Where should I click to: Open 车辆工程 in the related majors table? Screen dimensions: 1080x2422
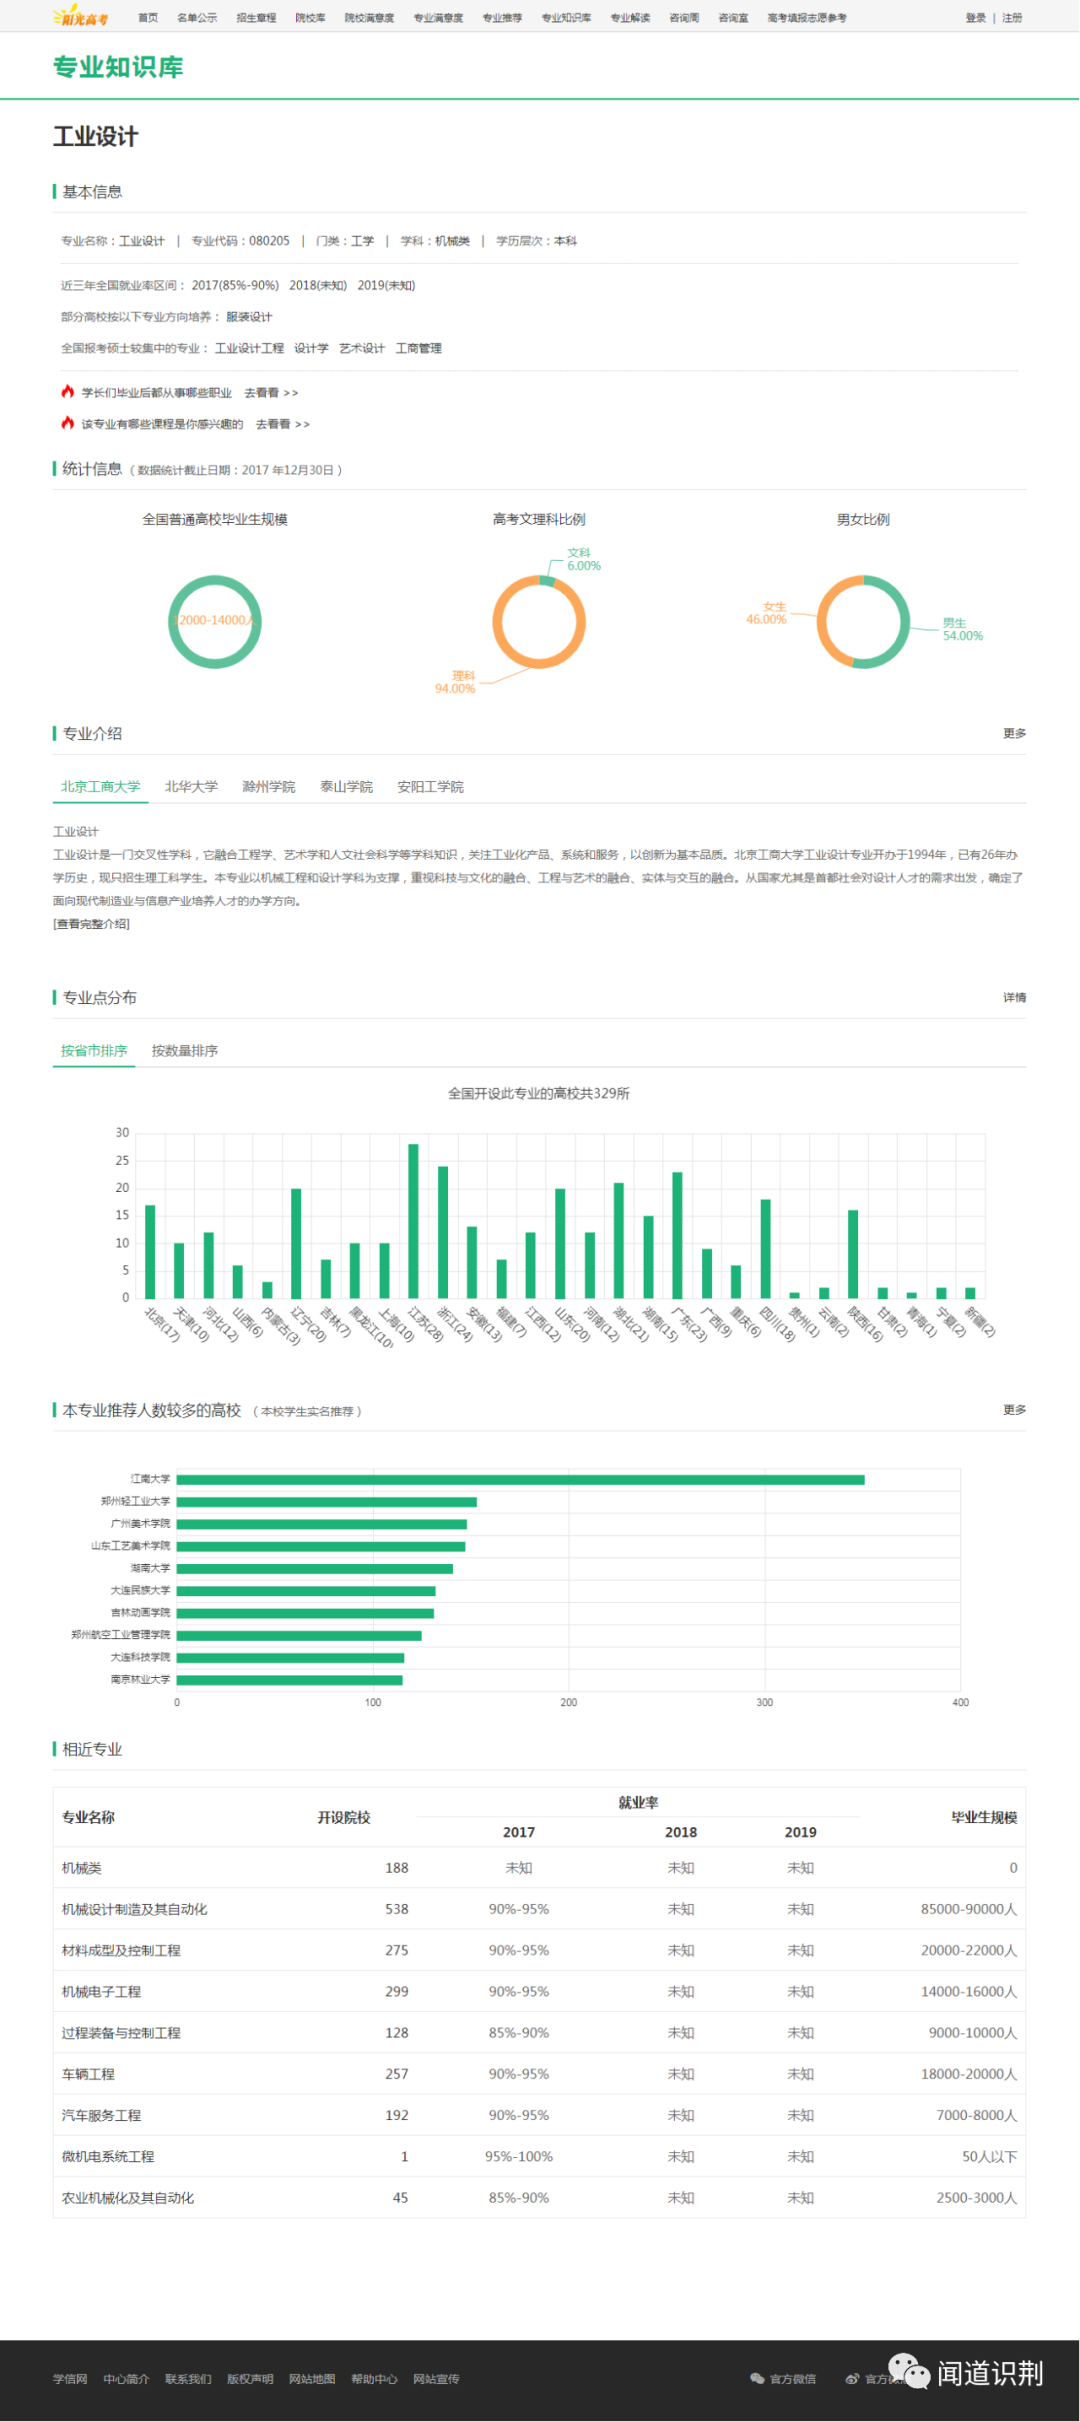coord(88,2074)
